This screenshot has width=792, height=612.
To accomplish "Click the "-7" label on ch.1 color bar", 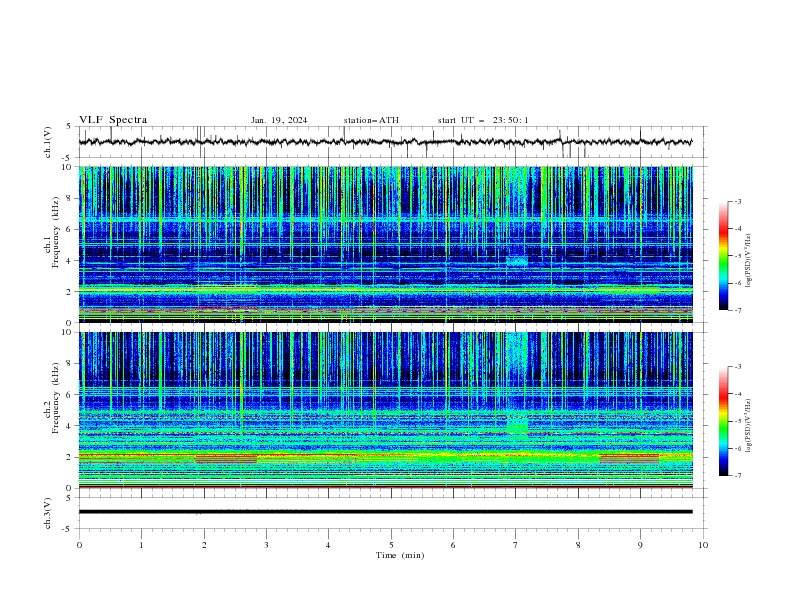I will tap(738, 310).
